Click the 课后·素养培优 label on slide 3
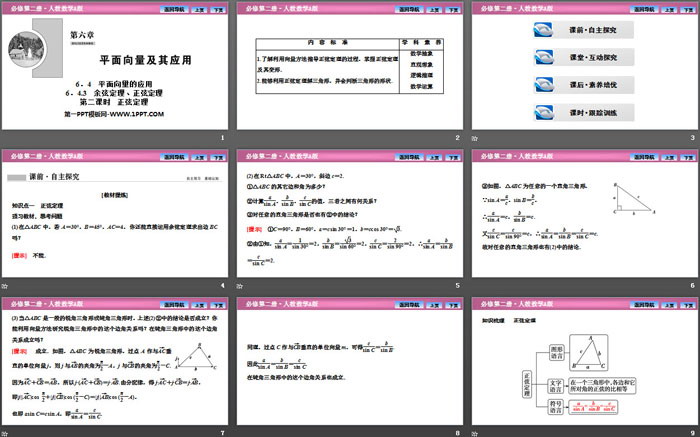The height and width of the screenshot is (437, 700). coord(593,85)
